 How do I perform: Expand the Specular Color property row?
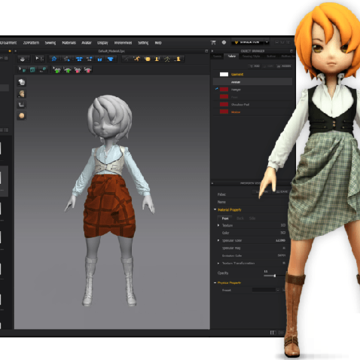218,240
